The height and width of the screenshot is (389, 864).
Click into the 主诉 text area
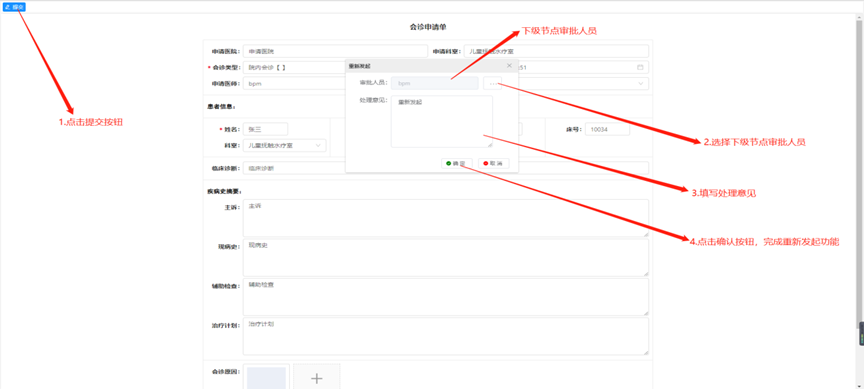click(x=446, y=218)
